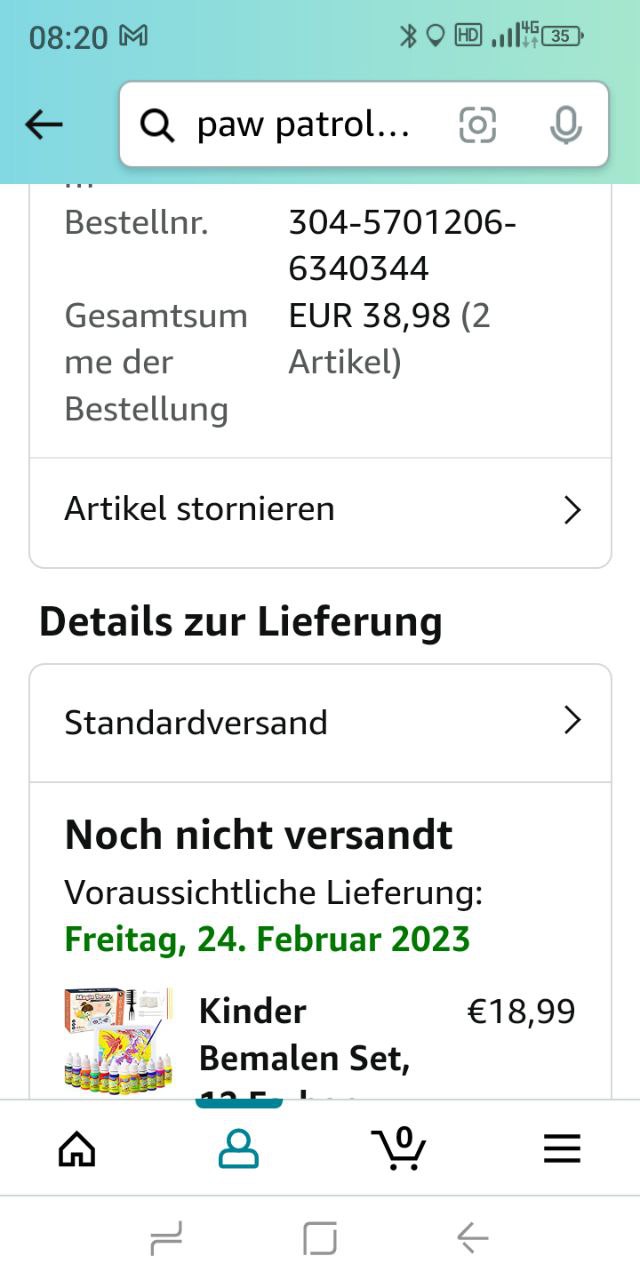Open the hamburger menu
This screenshot has height=1280, width=640.
(562, 1149)
